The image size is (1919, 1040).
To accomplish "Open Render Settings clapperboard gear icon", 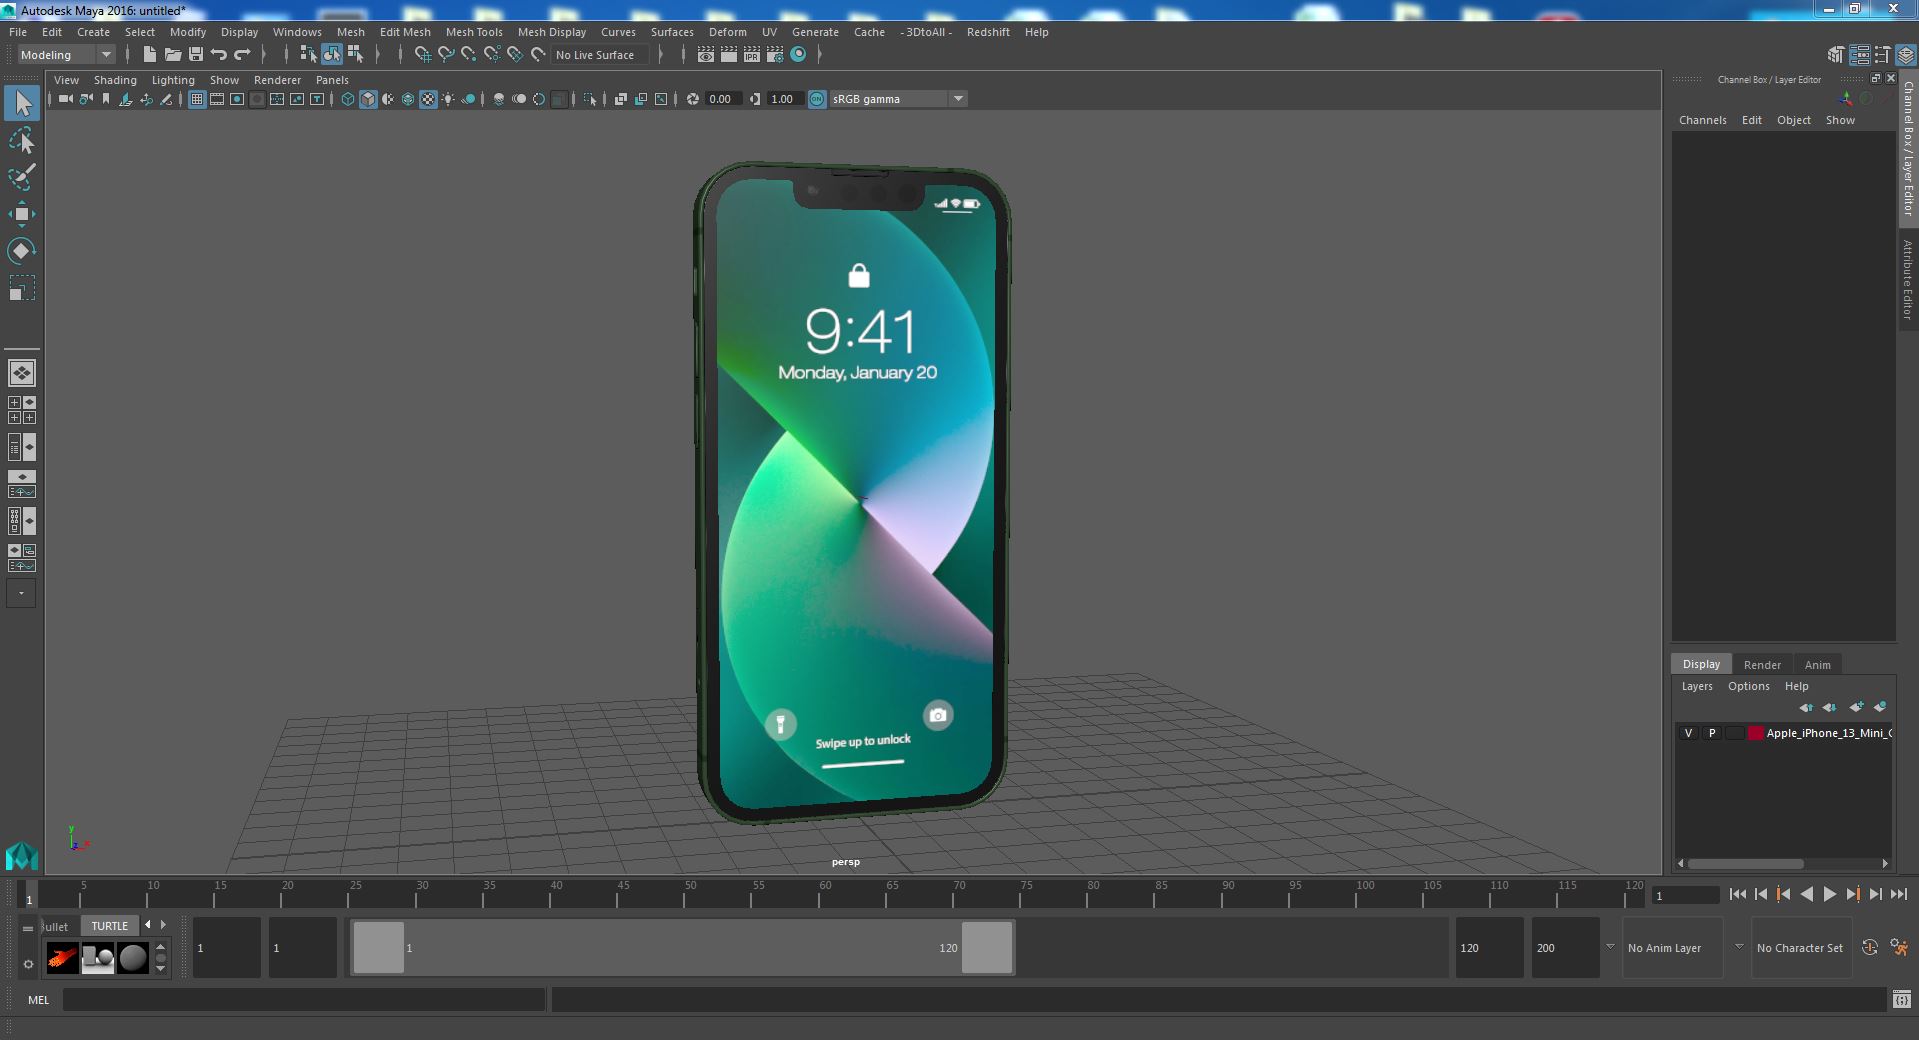I will pos(775,55).
